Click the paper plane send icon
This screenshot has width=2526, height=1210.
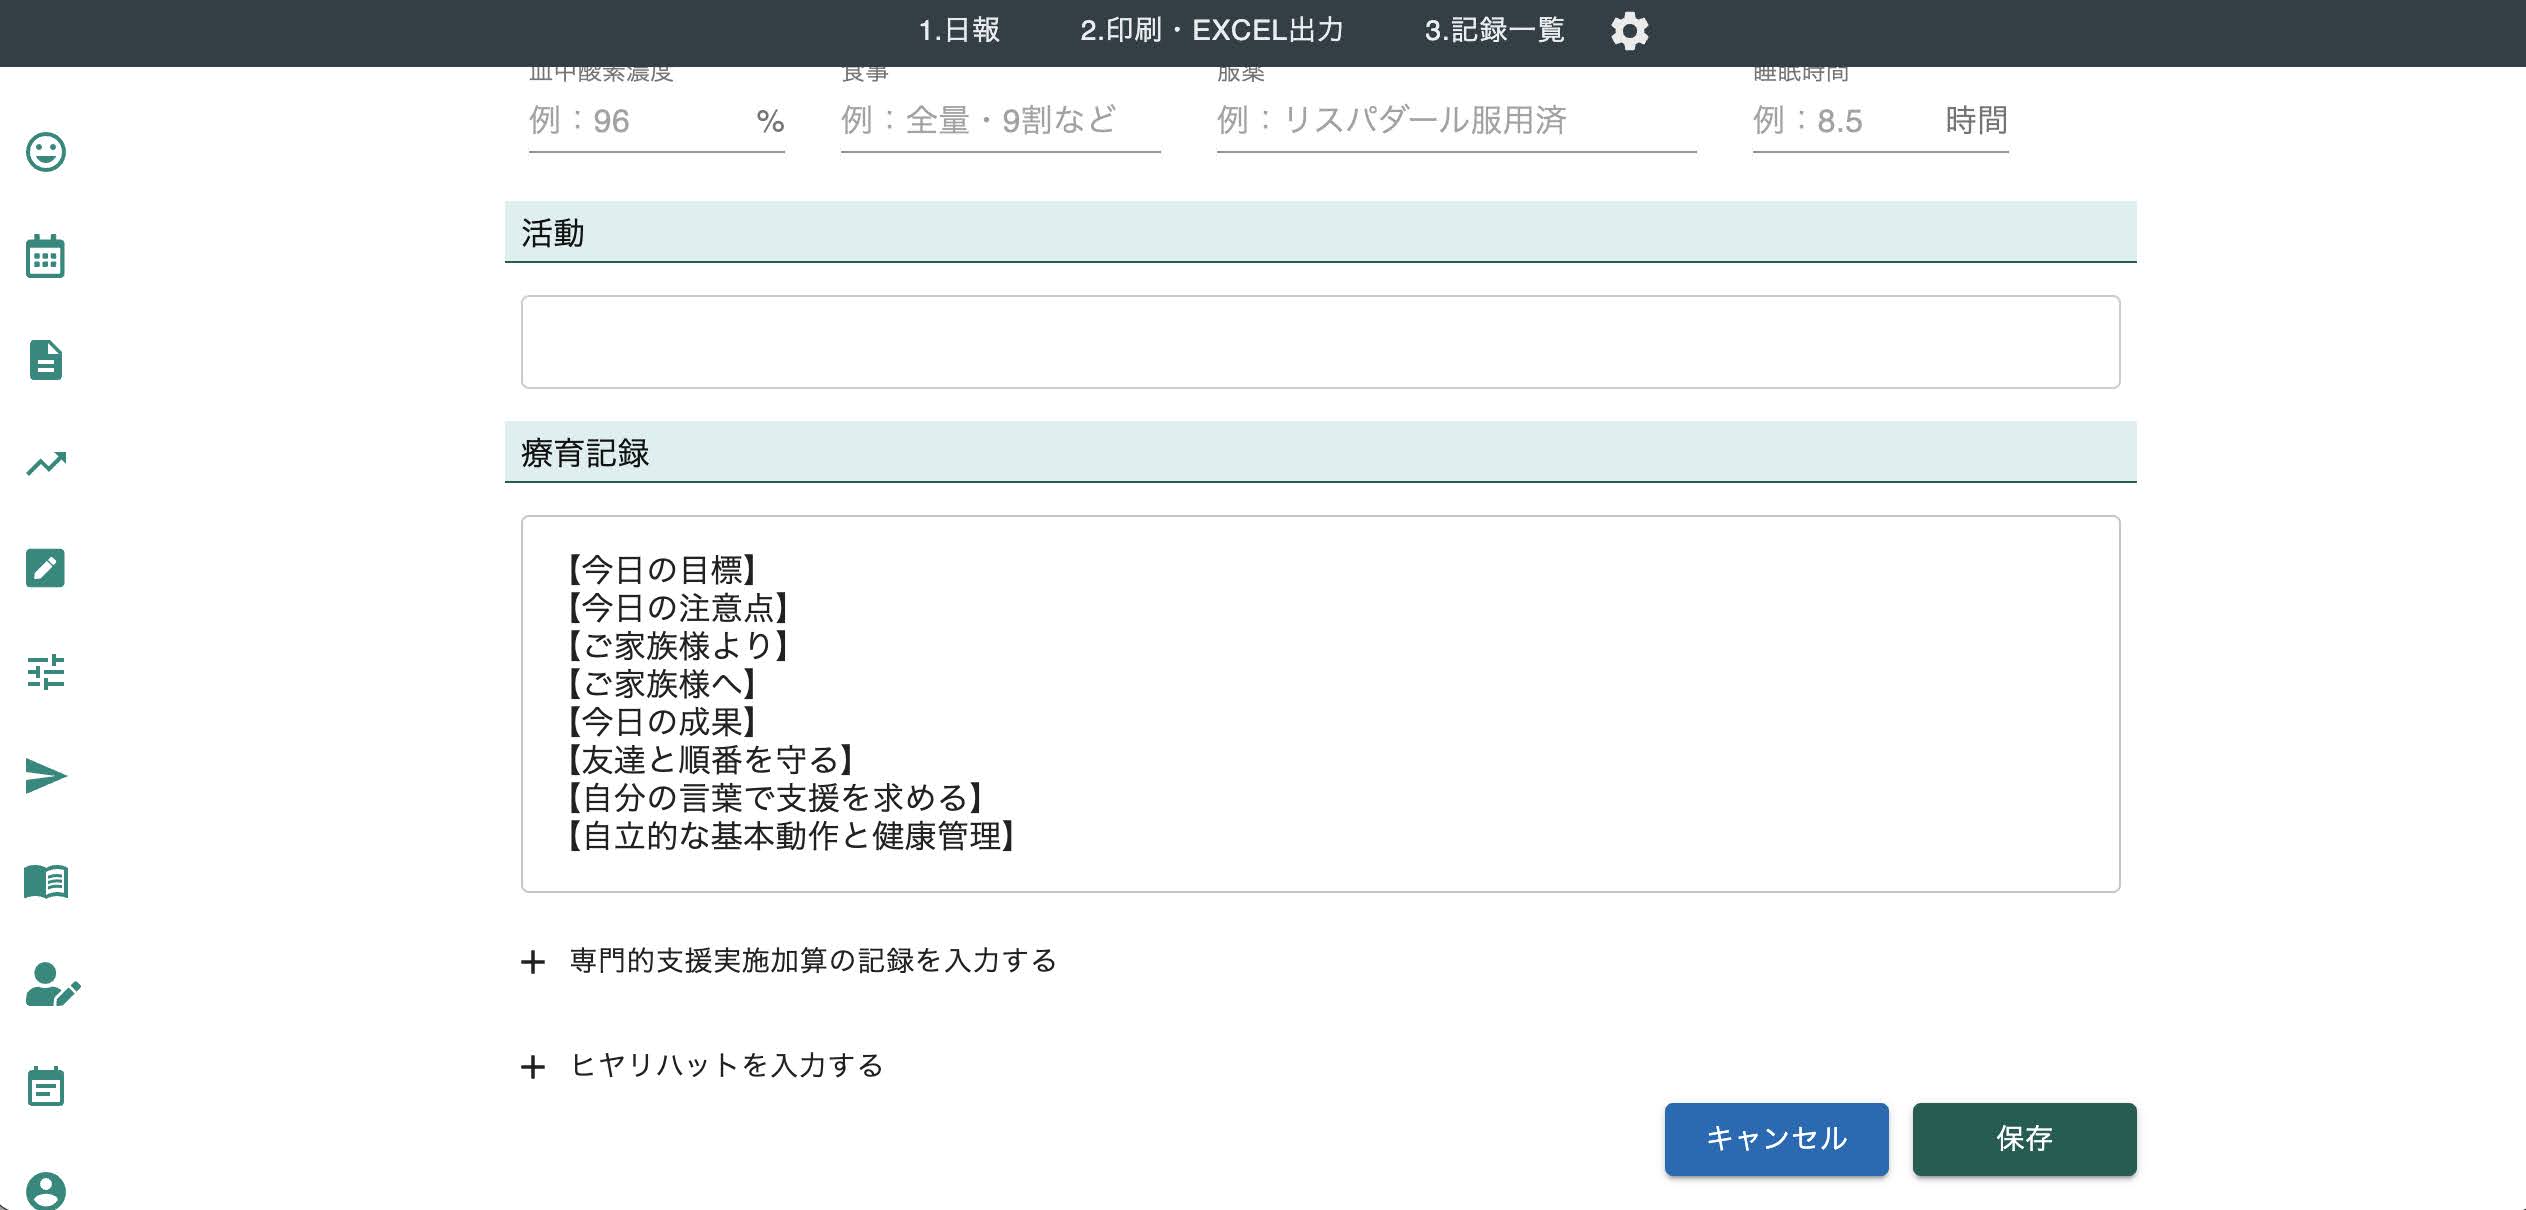[x=46, y=776]
